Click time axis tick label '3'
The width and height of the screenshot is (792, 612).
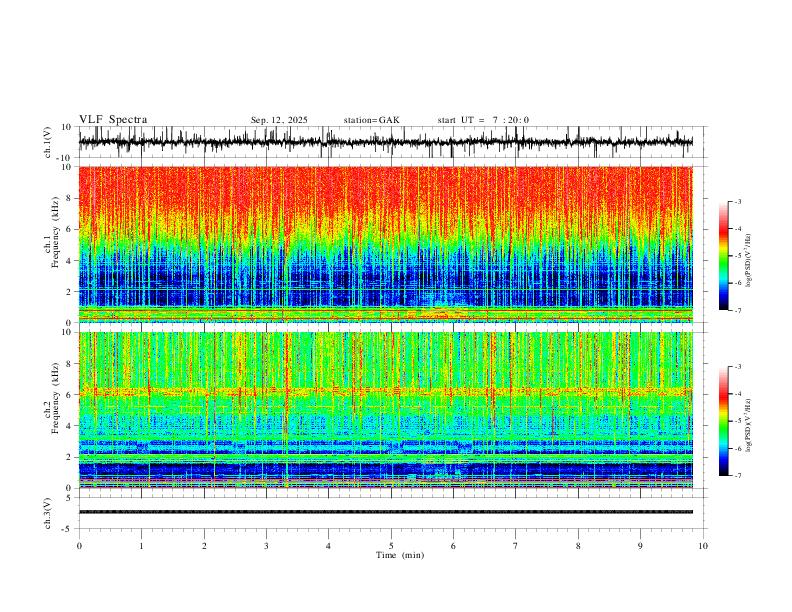[x=266, y=546]
